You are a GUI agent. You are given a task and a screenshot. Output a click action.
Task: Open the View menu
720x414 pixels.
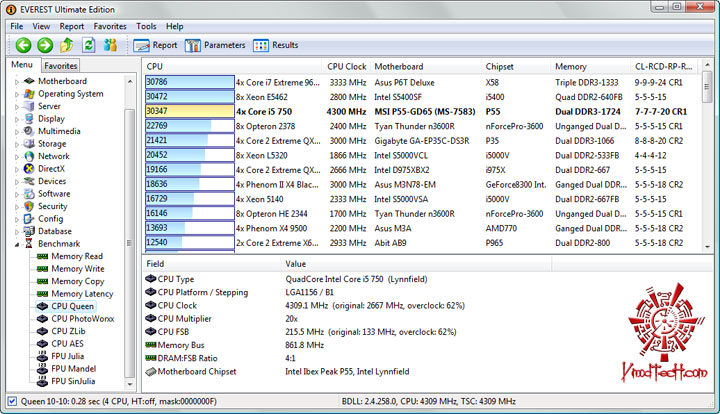click(41, 26)
